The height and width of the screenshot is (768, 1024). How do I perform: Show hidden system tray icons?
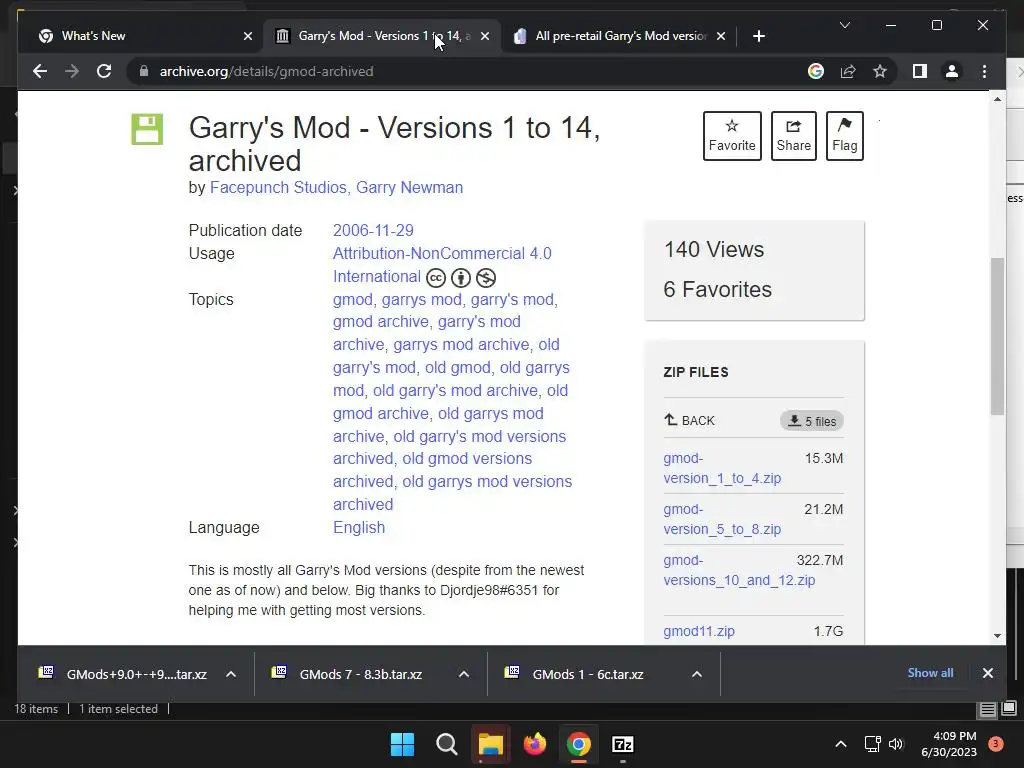[841, 744]
